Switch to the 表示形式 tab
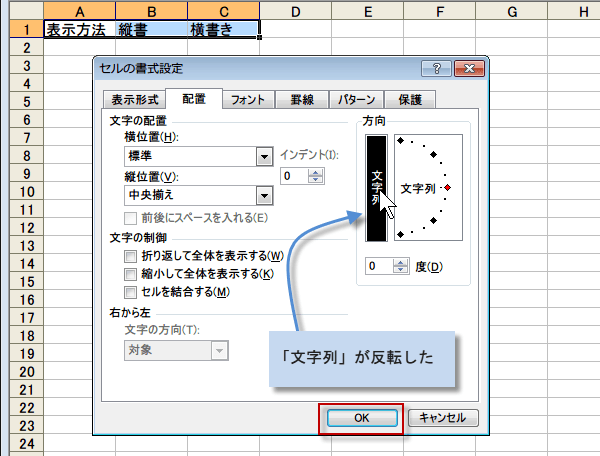The height and width of the screenshot is (456, 600). [x=135, y=100]
